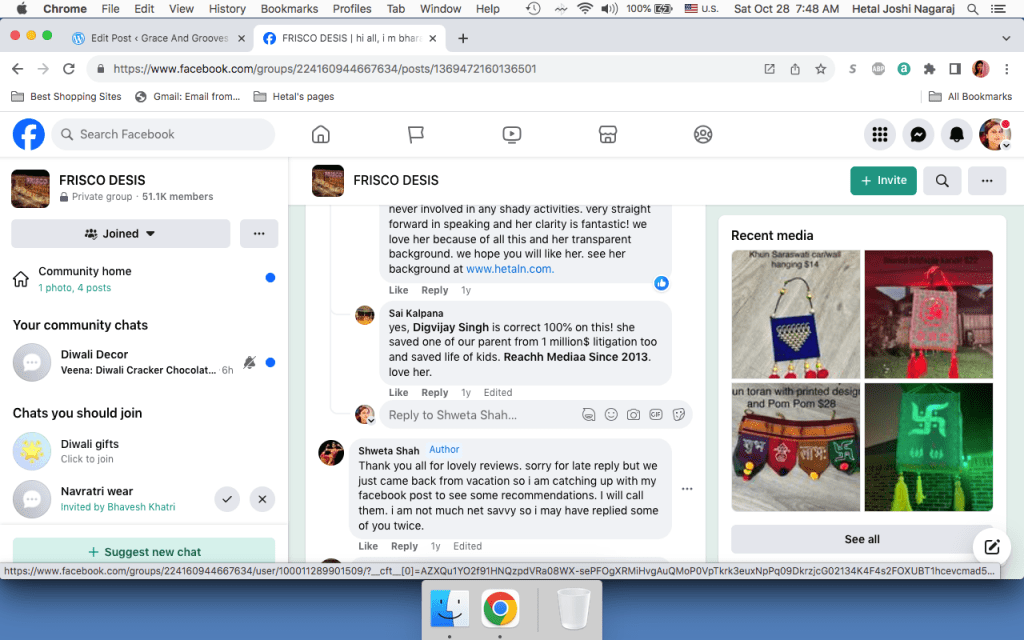Open Messenger chat icon
This screenshot has height=640, width=1024.
918,134
